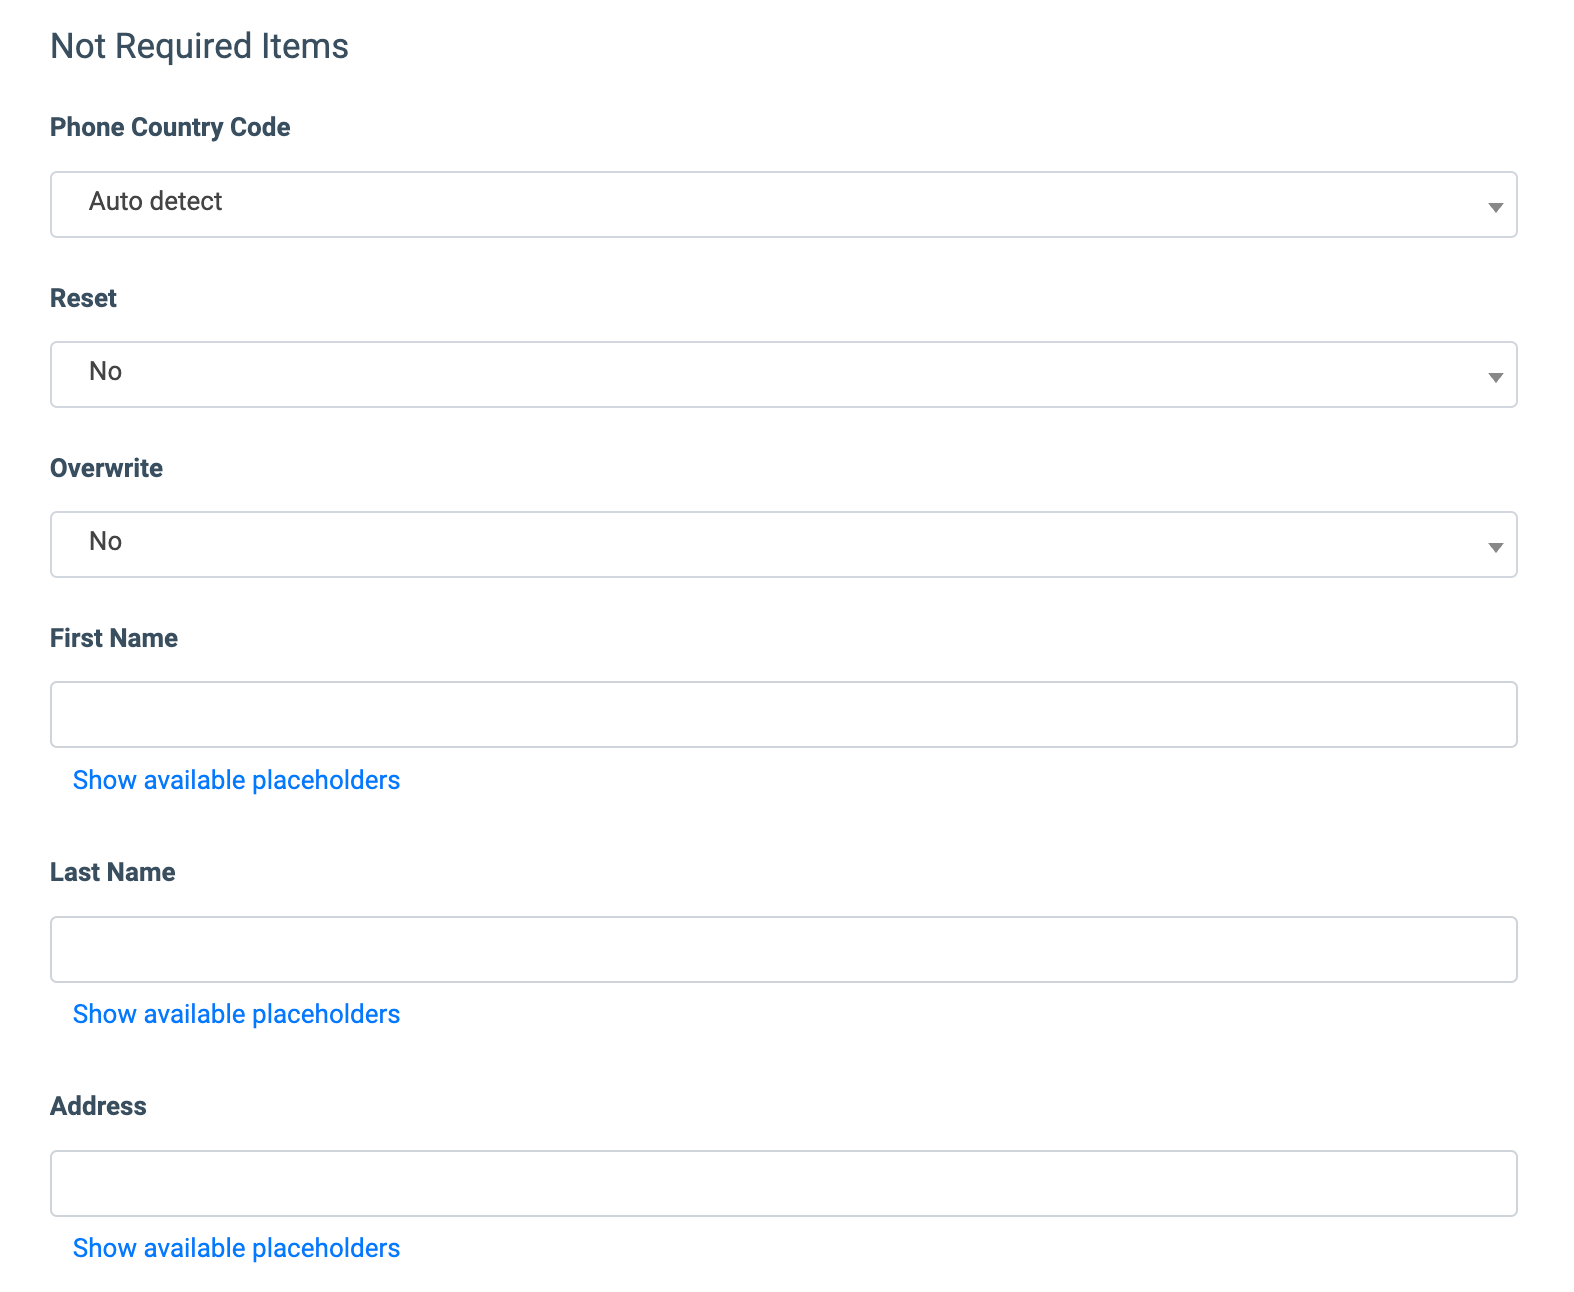Open the Phone Country Code dropdown arrow

click(1495, 207)
